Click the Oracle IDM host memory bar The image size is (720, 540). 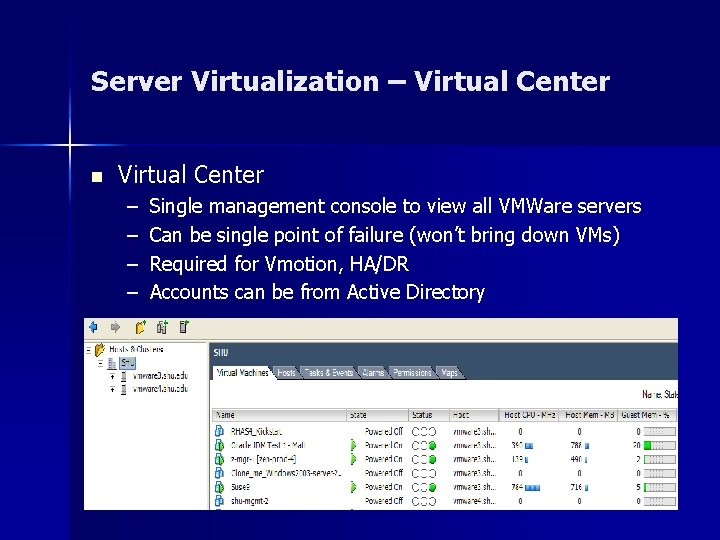click(587, 446)
